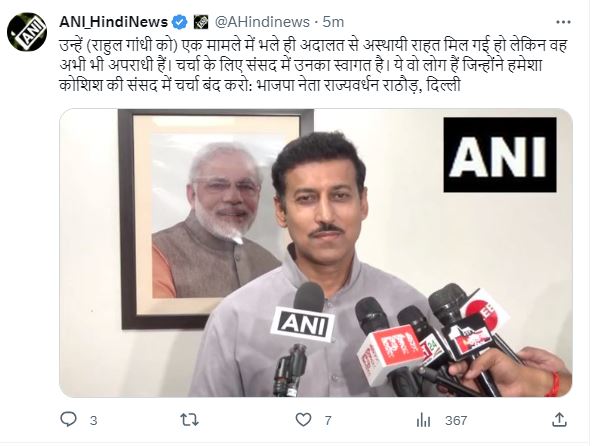Repost this tweet using retweet icon

point(189,420)
